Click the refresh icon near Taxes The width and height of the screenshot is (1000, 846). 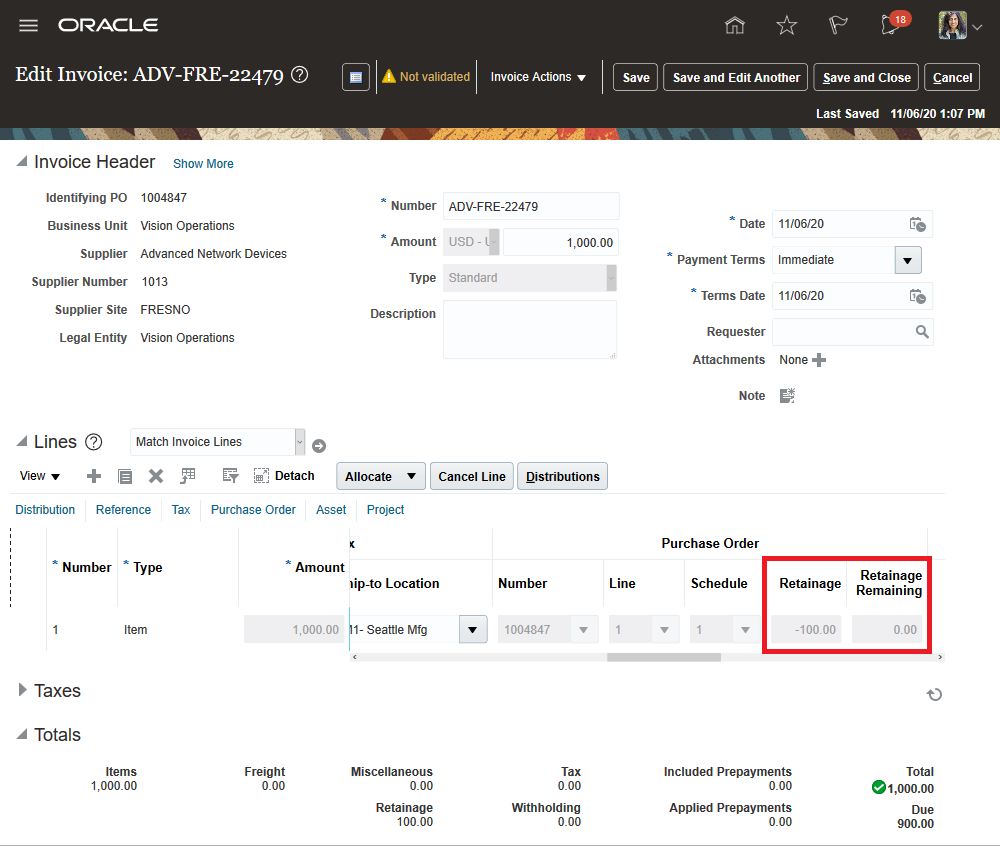[934, 694]
